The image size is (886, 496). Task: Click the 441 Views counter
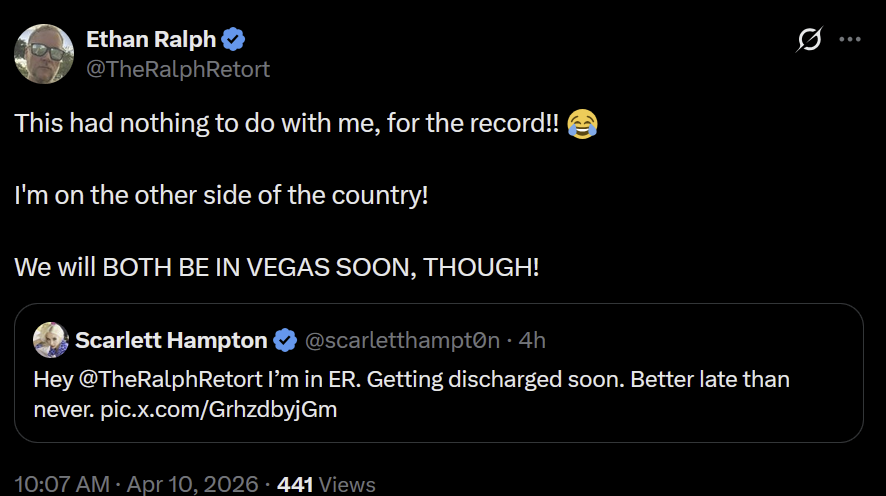coord(326,485)
